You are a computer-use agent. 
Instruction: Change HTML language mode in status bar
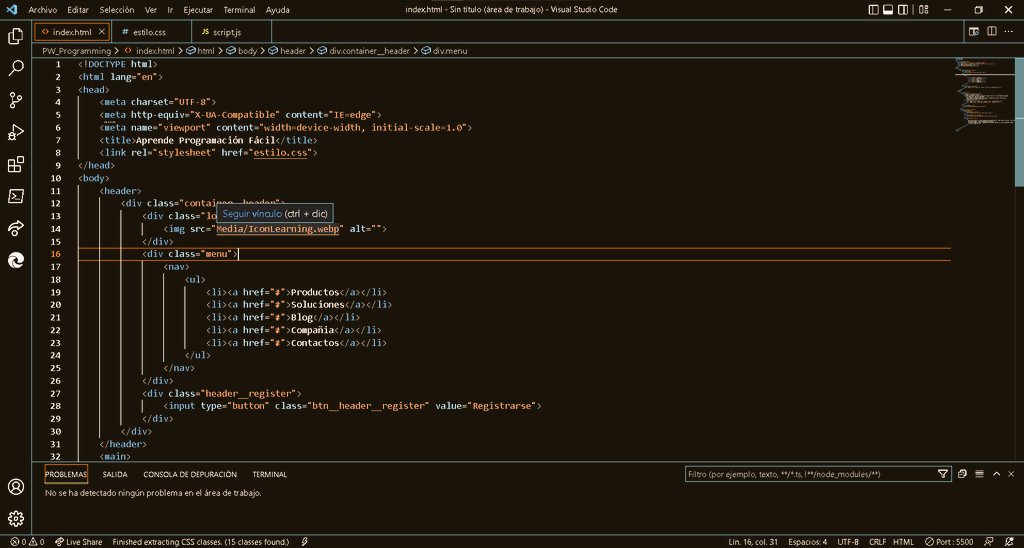click(x=904, y=542)
